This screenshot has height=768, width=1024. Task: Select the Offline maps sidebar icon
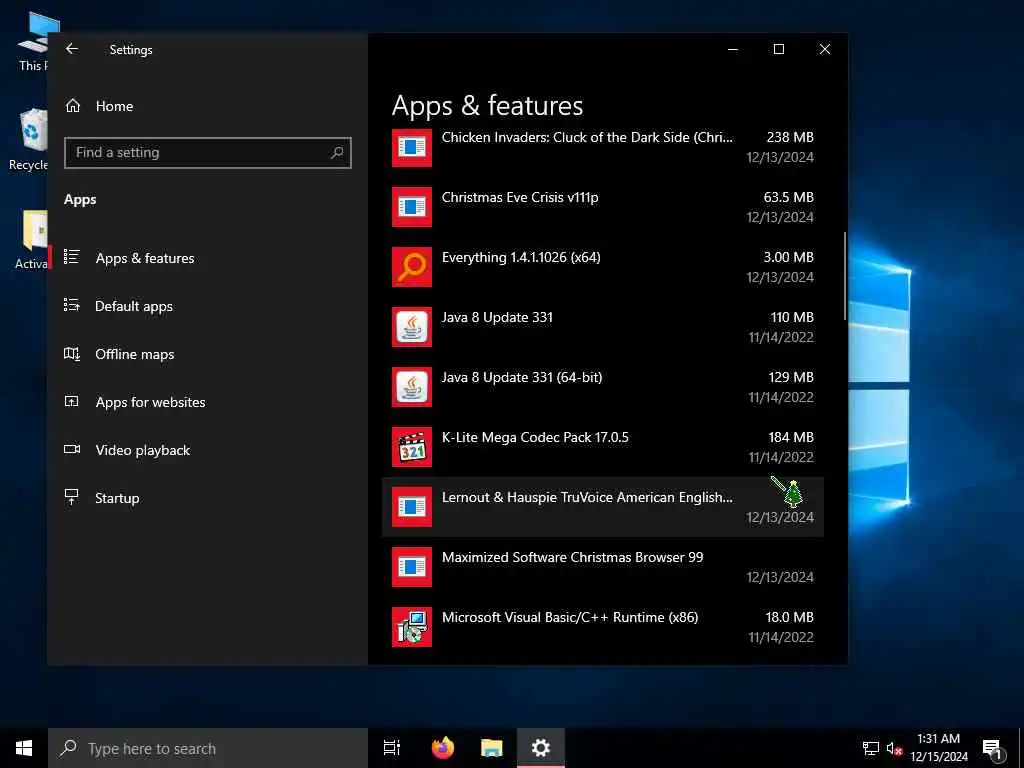(x=72, y=353)
